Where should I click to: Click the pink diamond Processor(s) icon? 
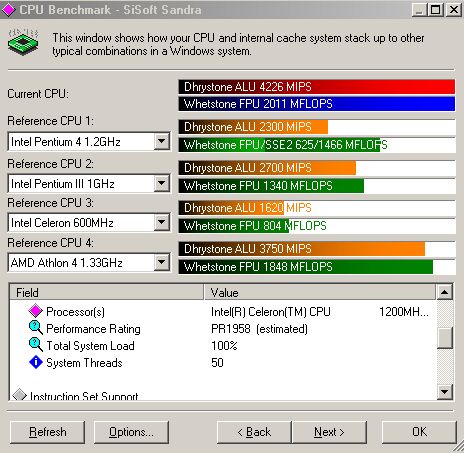35,311
